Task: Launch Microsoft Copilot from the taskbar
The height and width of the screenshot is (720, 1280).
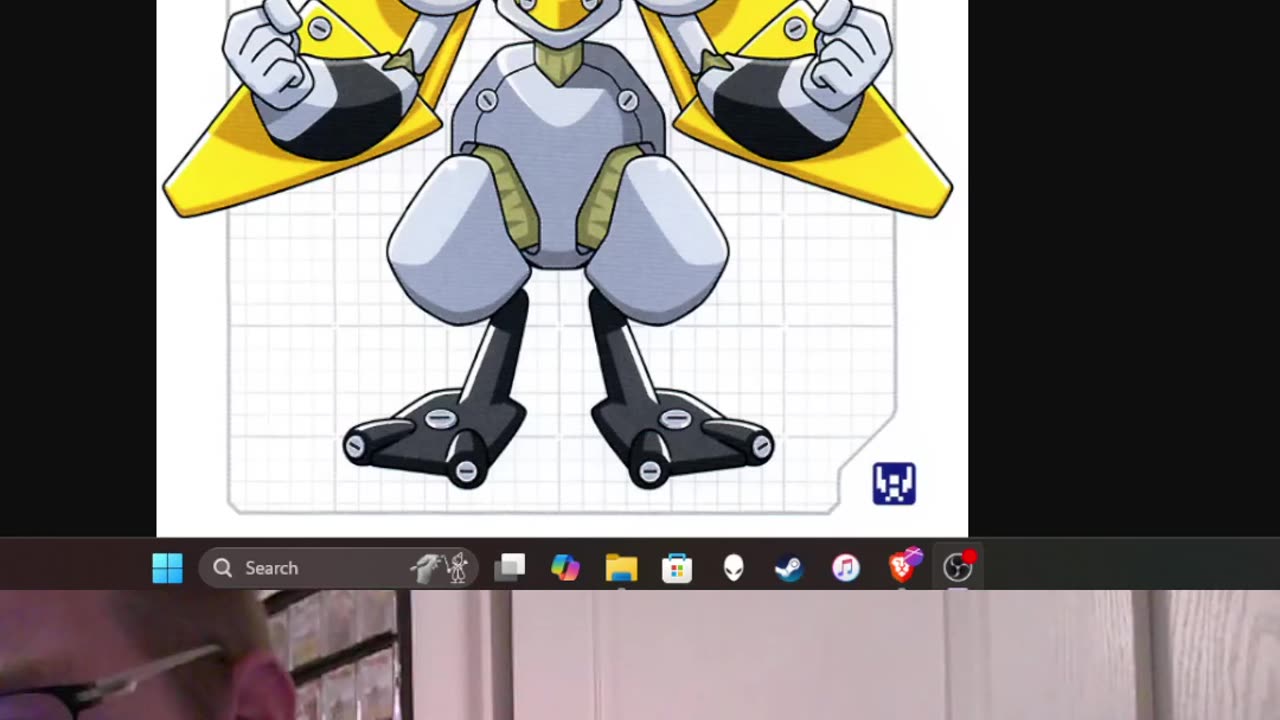Action: pos(565,568)
